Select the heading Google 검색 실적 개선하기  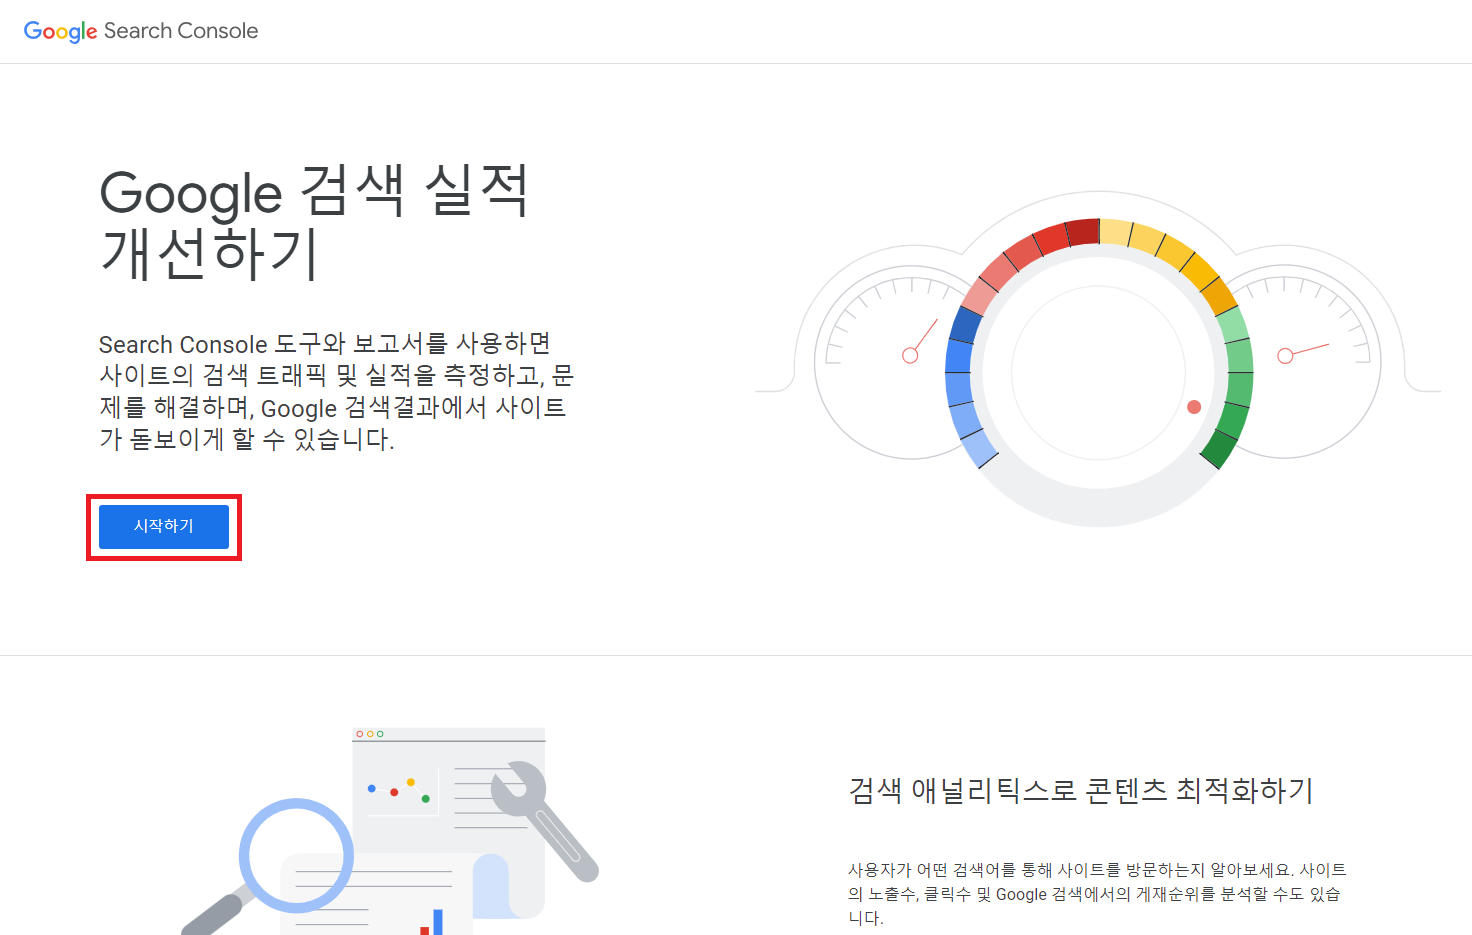pyautogui.click(x=314, y=222)
